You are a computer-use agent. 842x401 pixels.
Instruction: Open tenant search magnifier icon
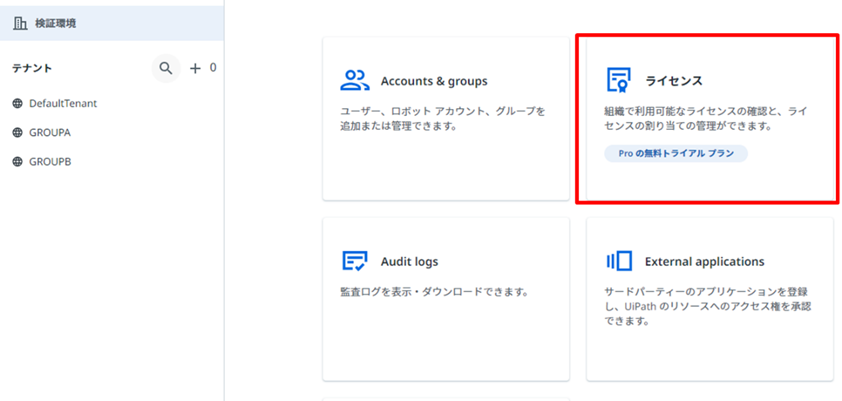pos(166,68)
